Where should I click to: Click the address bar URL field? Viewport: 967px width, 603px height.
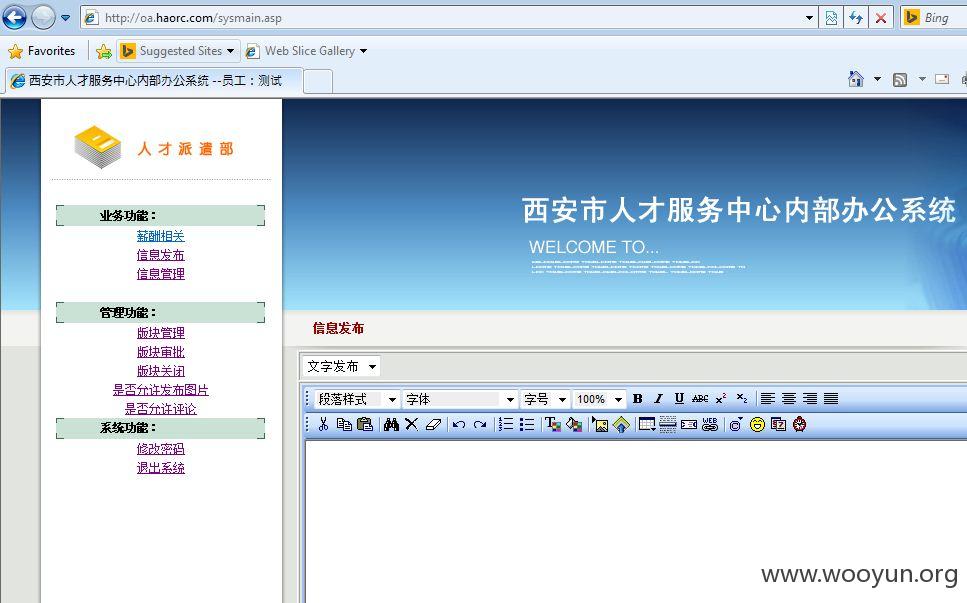click(450, 18)
